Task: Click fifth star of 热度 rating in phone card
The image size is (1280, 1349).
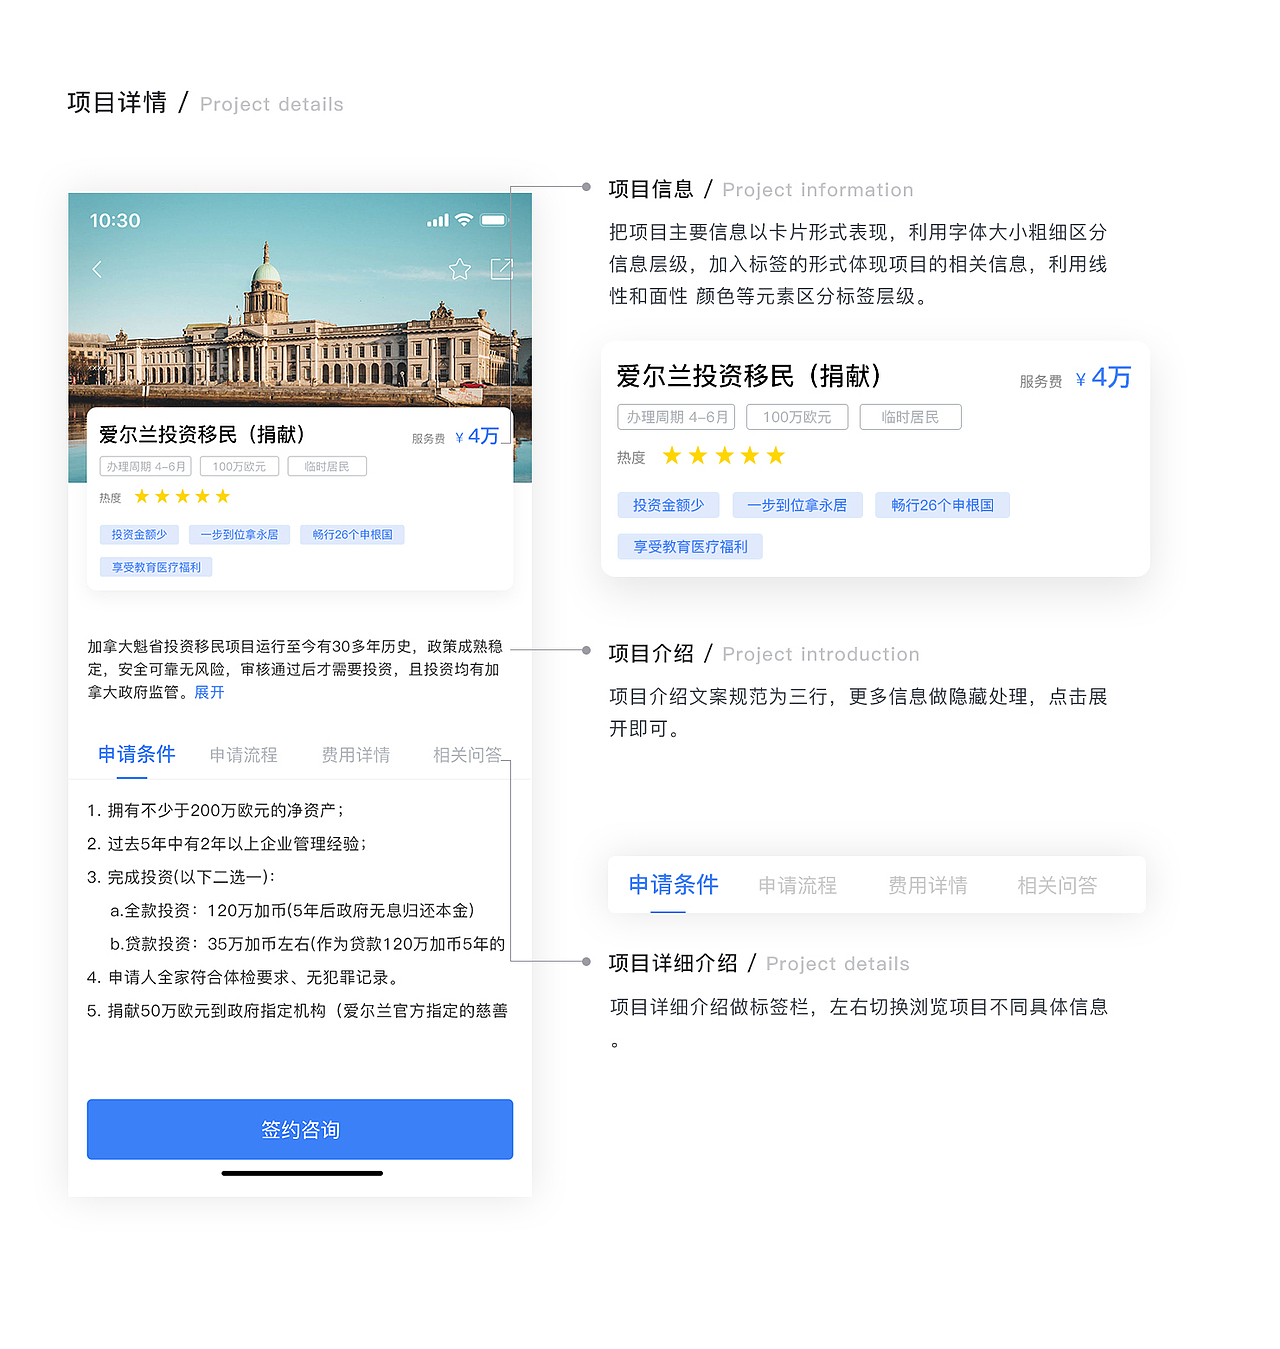Action: point(223,497)
